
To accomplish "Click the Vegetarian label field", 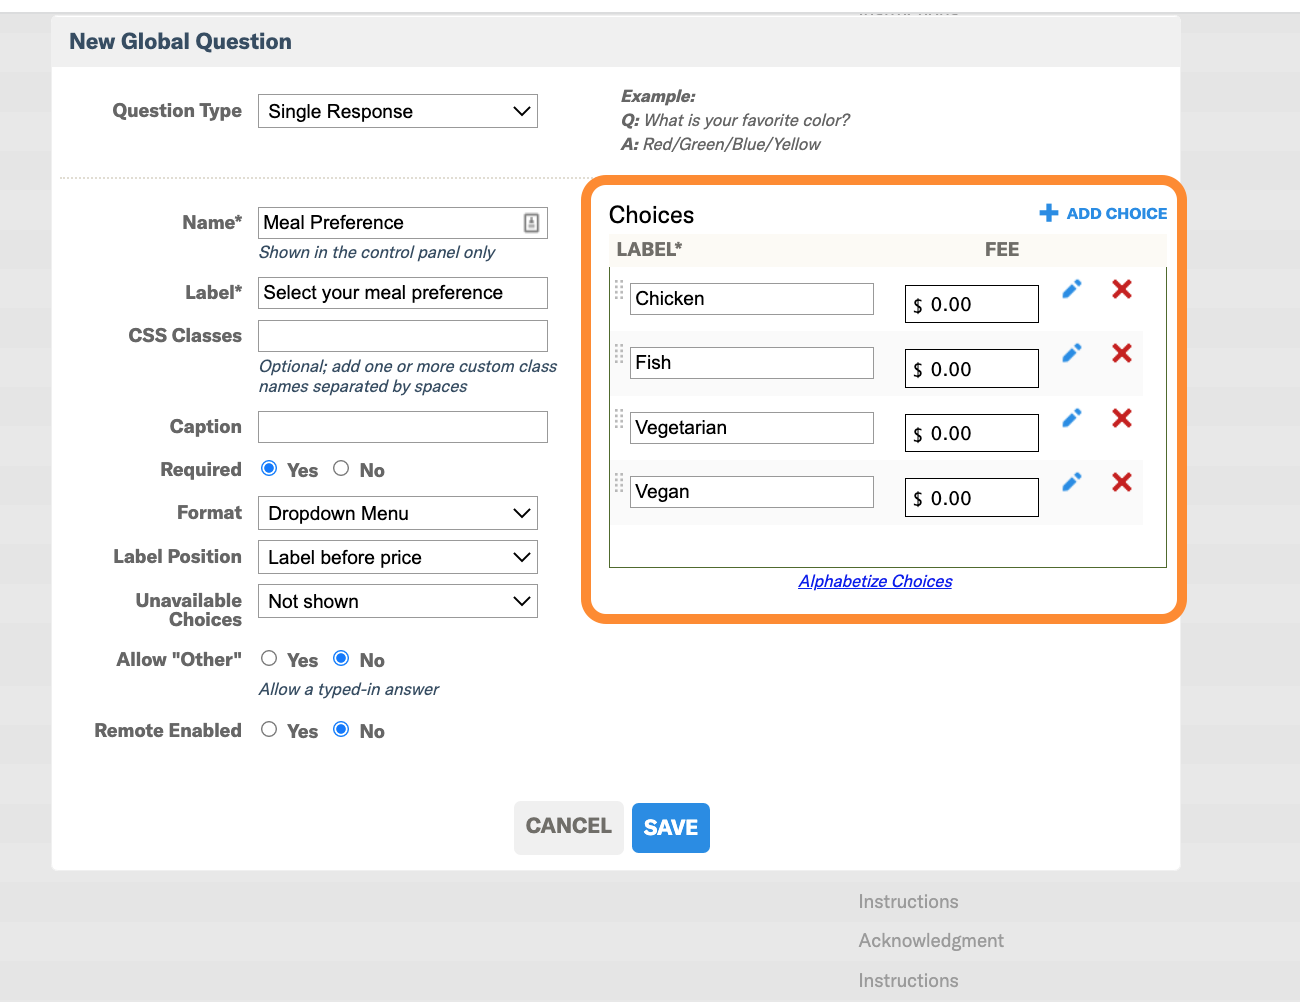I will tap(752, 428).
